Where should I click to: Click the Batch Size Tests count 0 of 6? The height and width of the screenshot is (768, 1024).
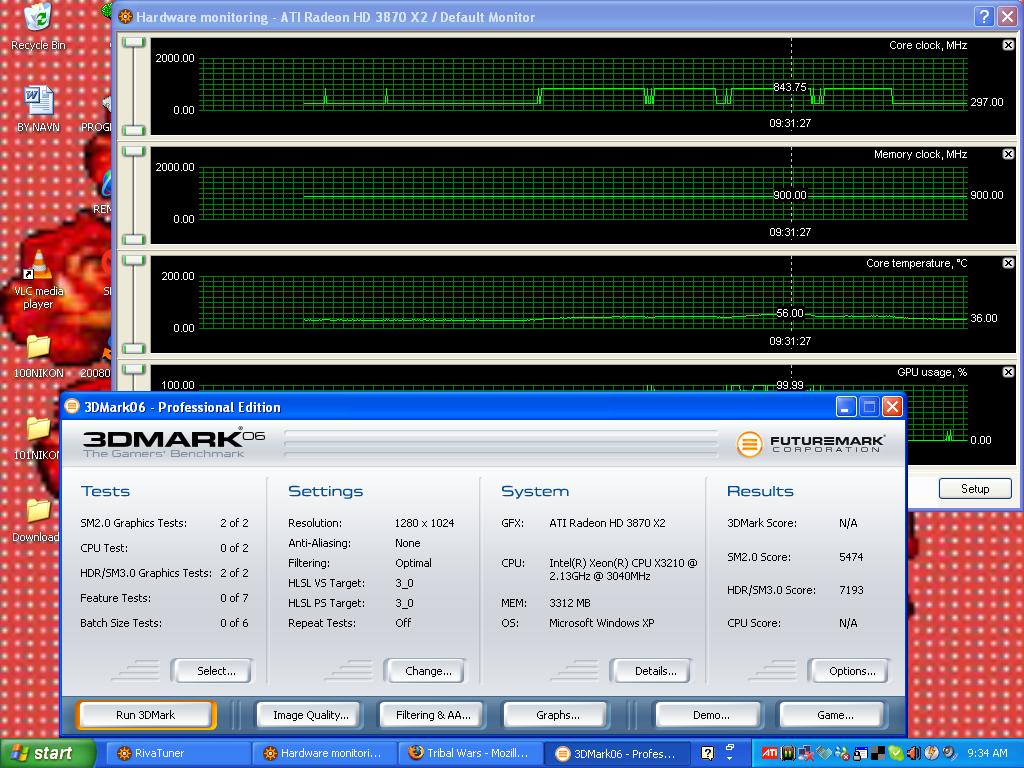click(234, 623)
